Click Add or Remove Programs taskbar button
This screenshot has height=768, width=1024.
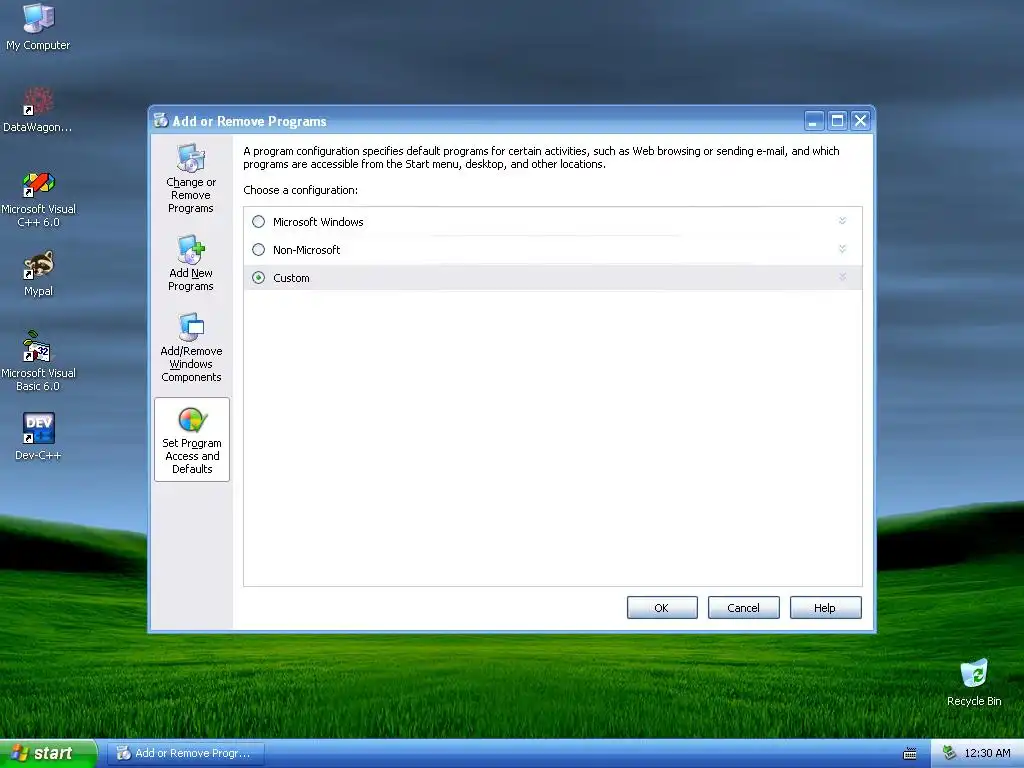click(186, 753)
